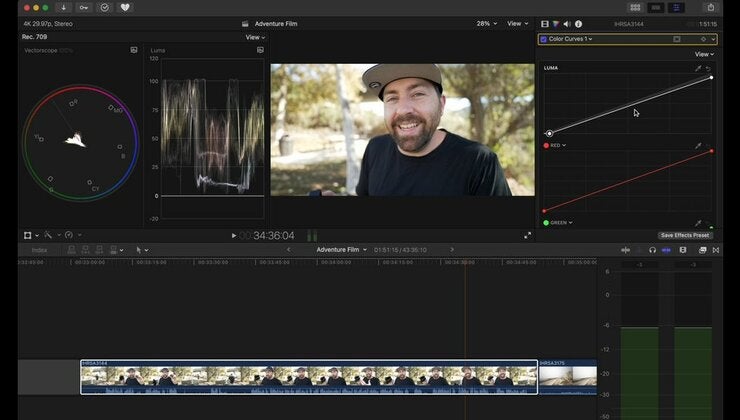
Task: Select the HRSA3144 clip in timeline
Action: (x=309, y=377)
